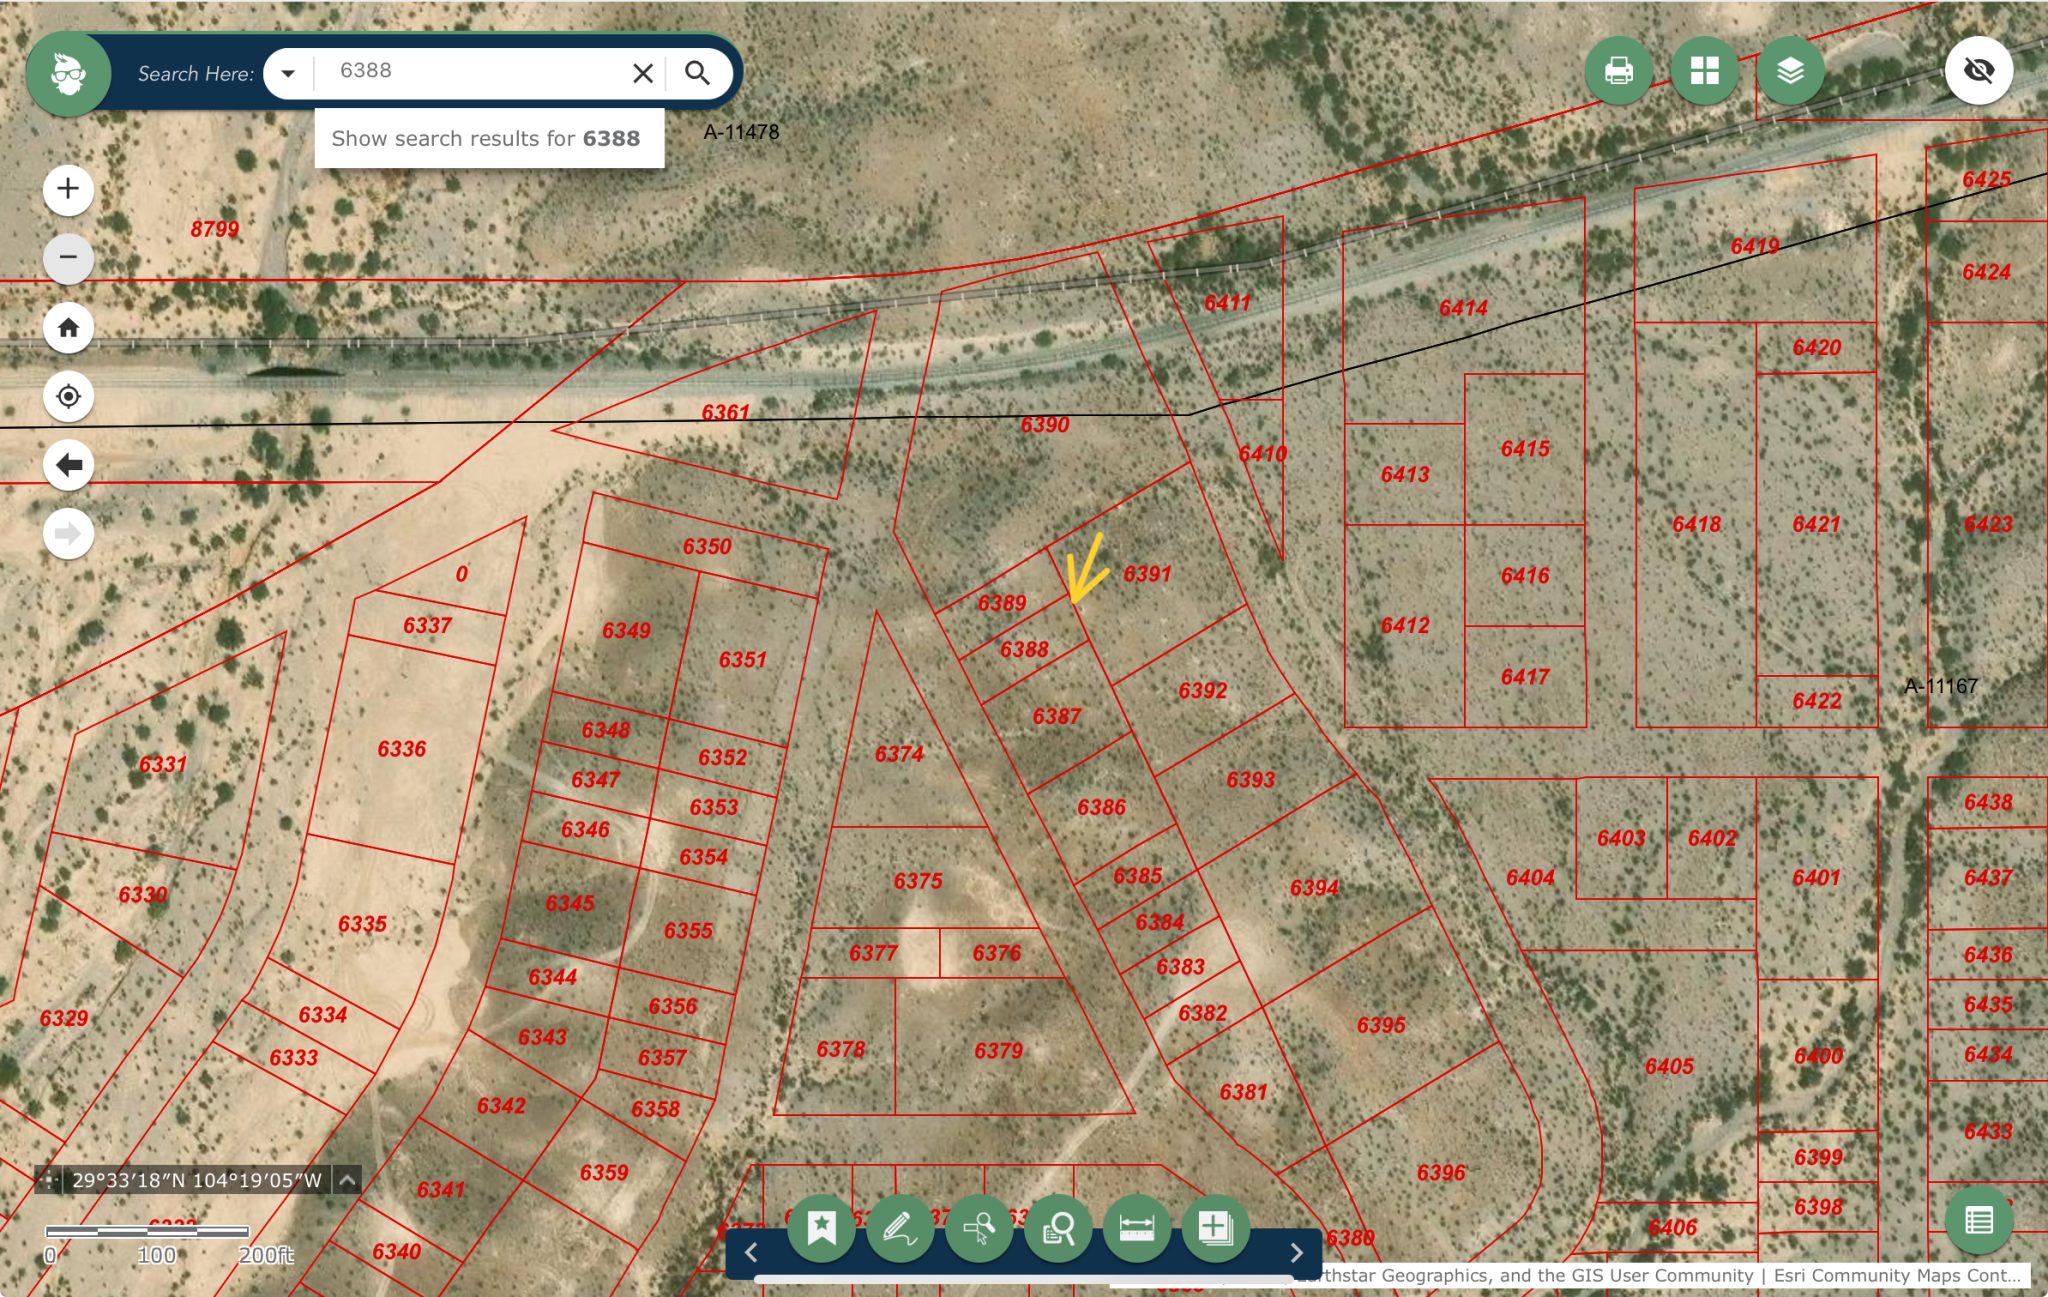Click parcel label 6394
Image resolution: width=2048 pixels, height=1297 pixels.
point(1314,887)
